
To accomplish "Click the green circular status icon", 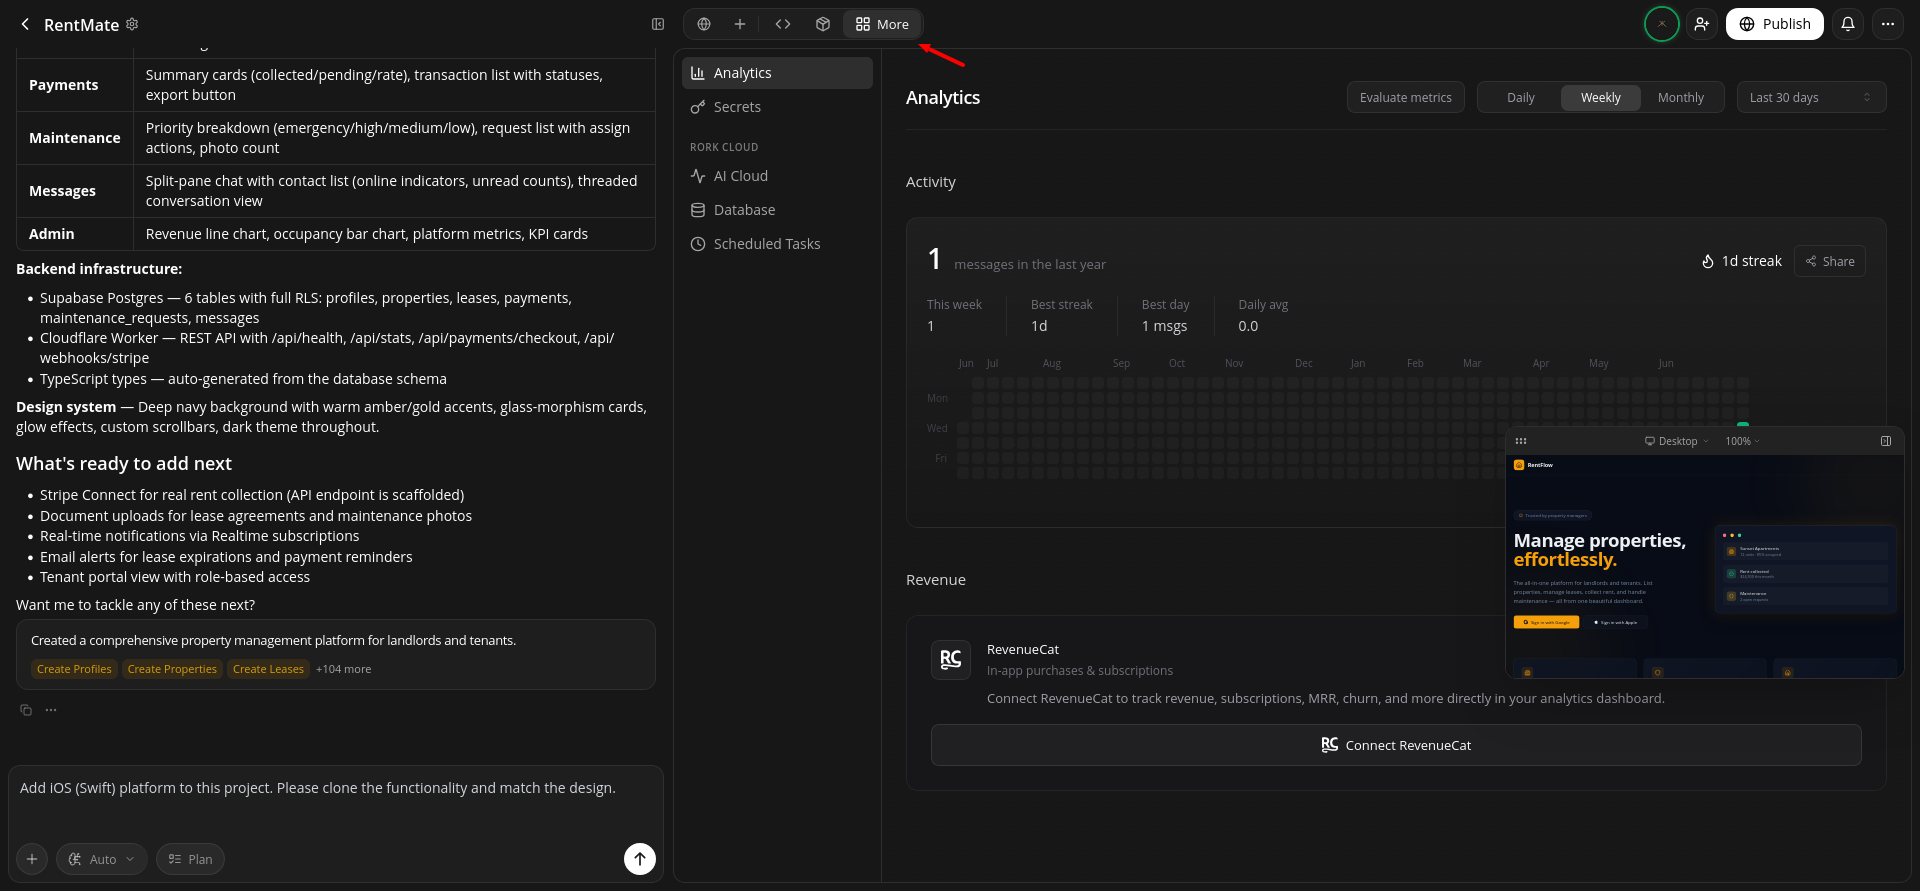I will [x=1662, y=24].
